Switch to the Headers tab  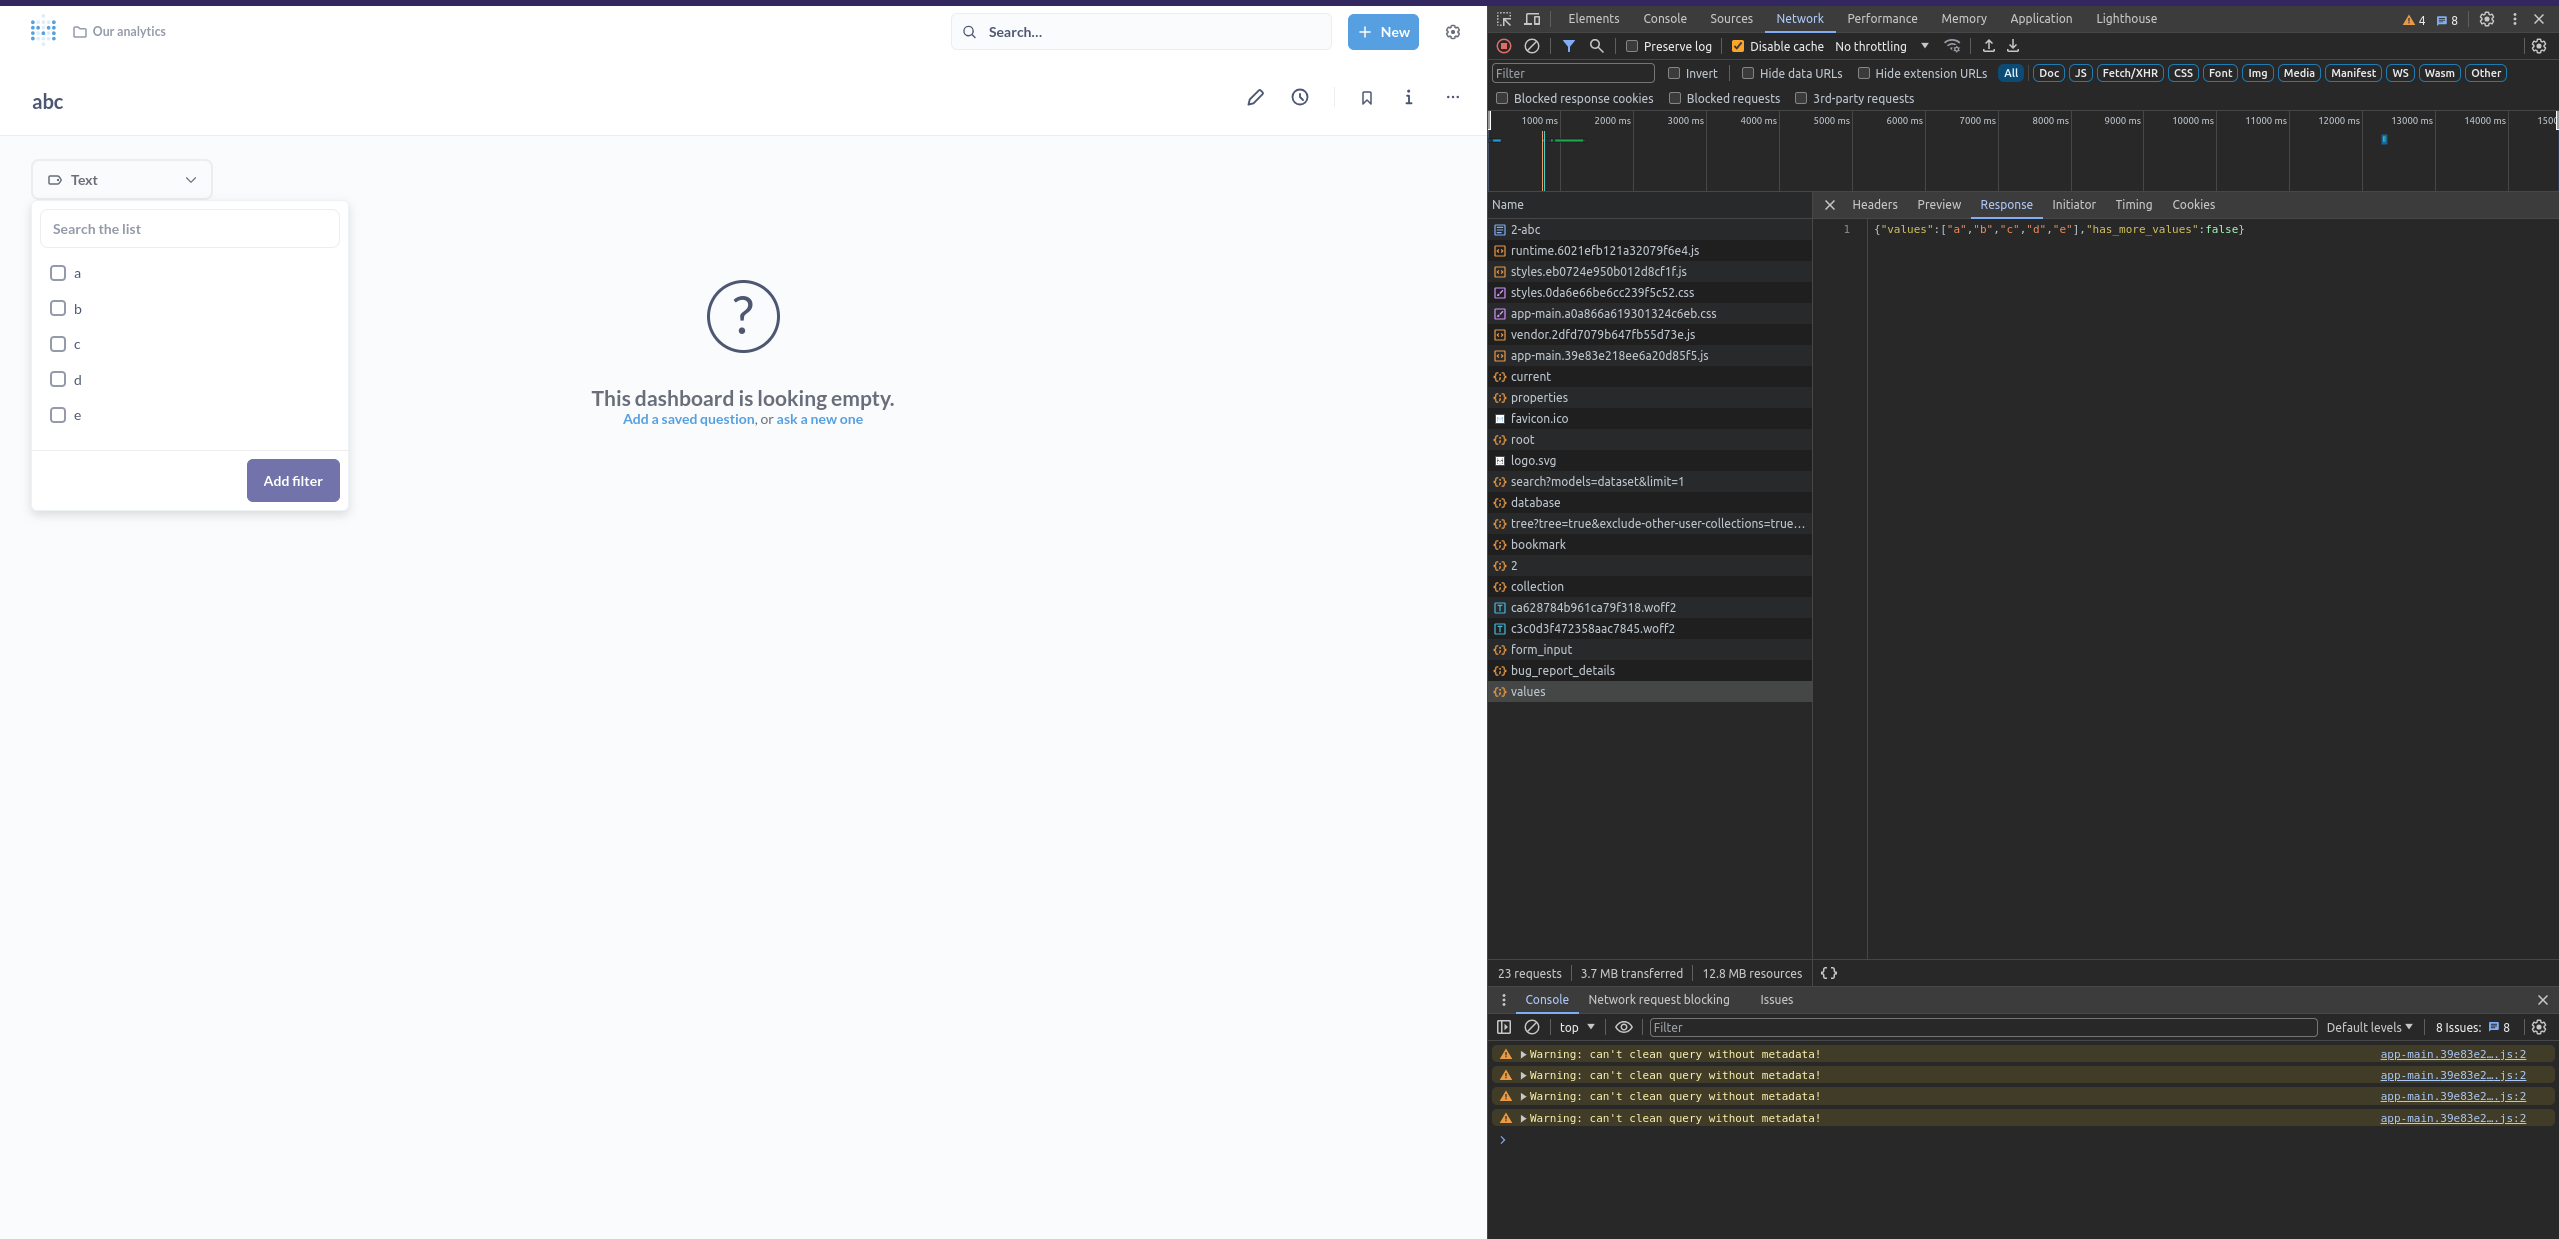coord(1873,204)
